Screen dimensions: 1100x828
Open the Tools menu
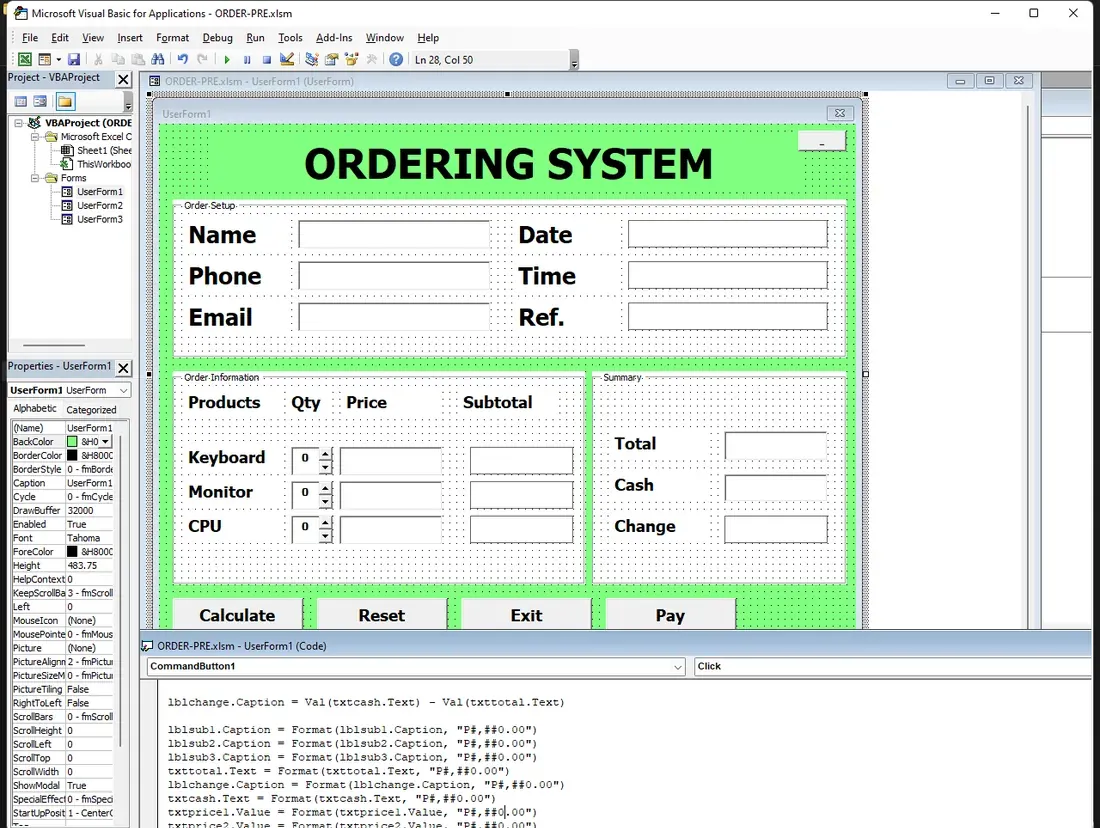[x=290, y=38]
